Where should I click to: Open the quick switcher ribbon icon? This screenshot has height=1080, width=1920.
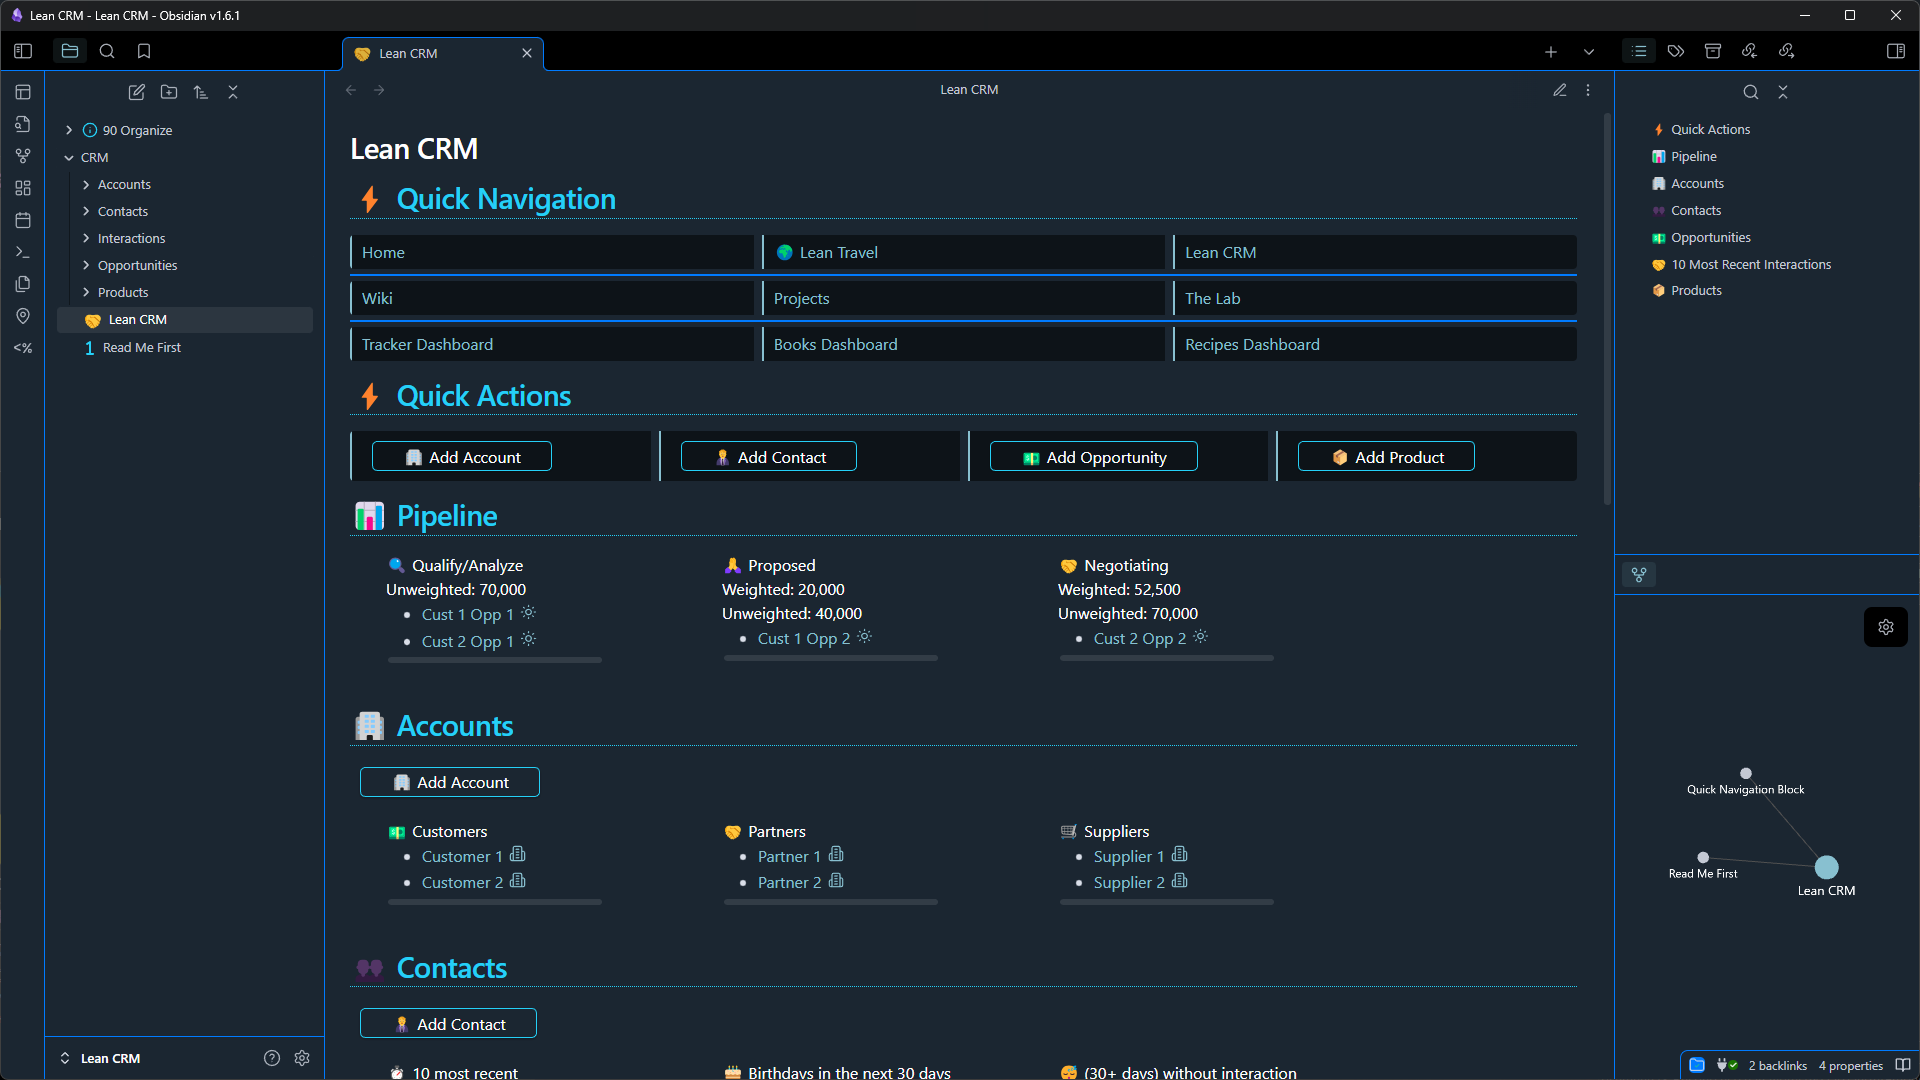click(23, 124)
